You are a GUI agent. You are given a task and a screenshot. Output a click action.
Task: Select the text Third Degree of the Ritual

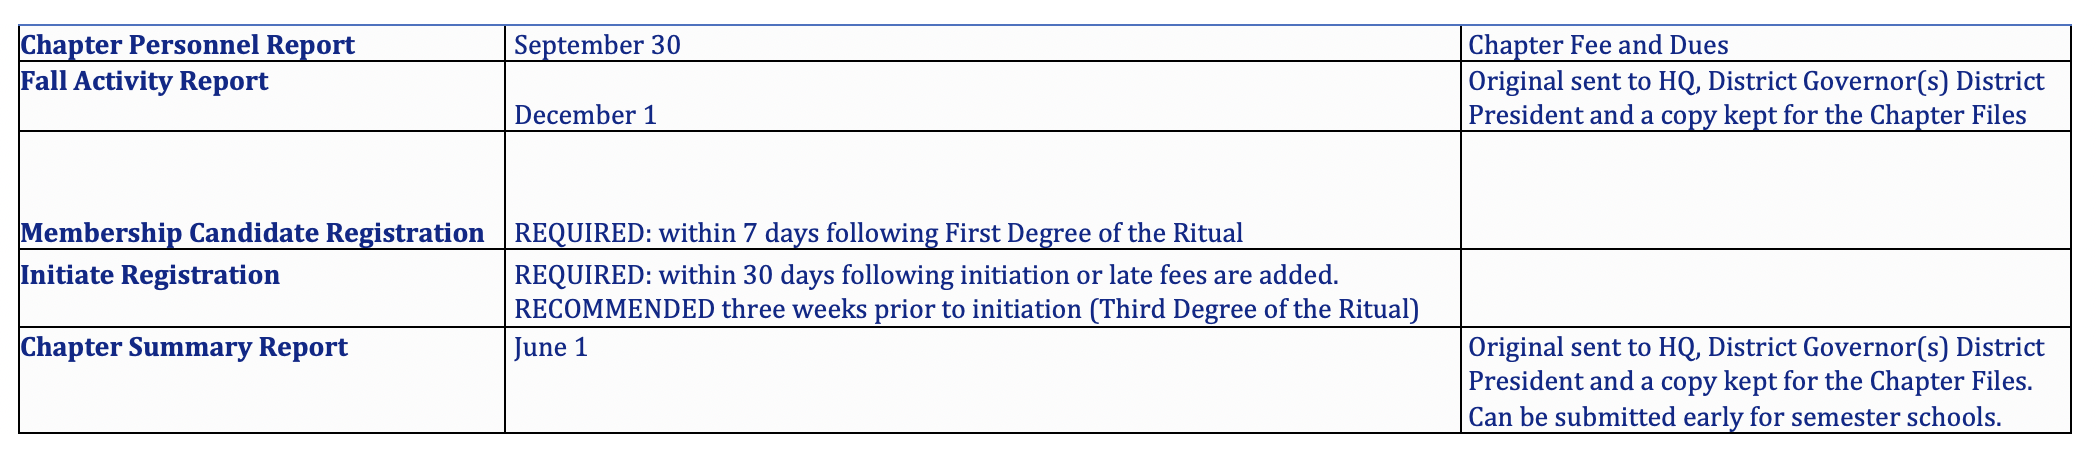pos(1255,308)
